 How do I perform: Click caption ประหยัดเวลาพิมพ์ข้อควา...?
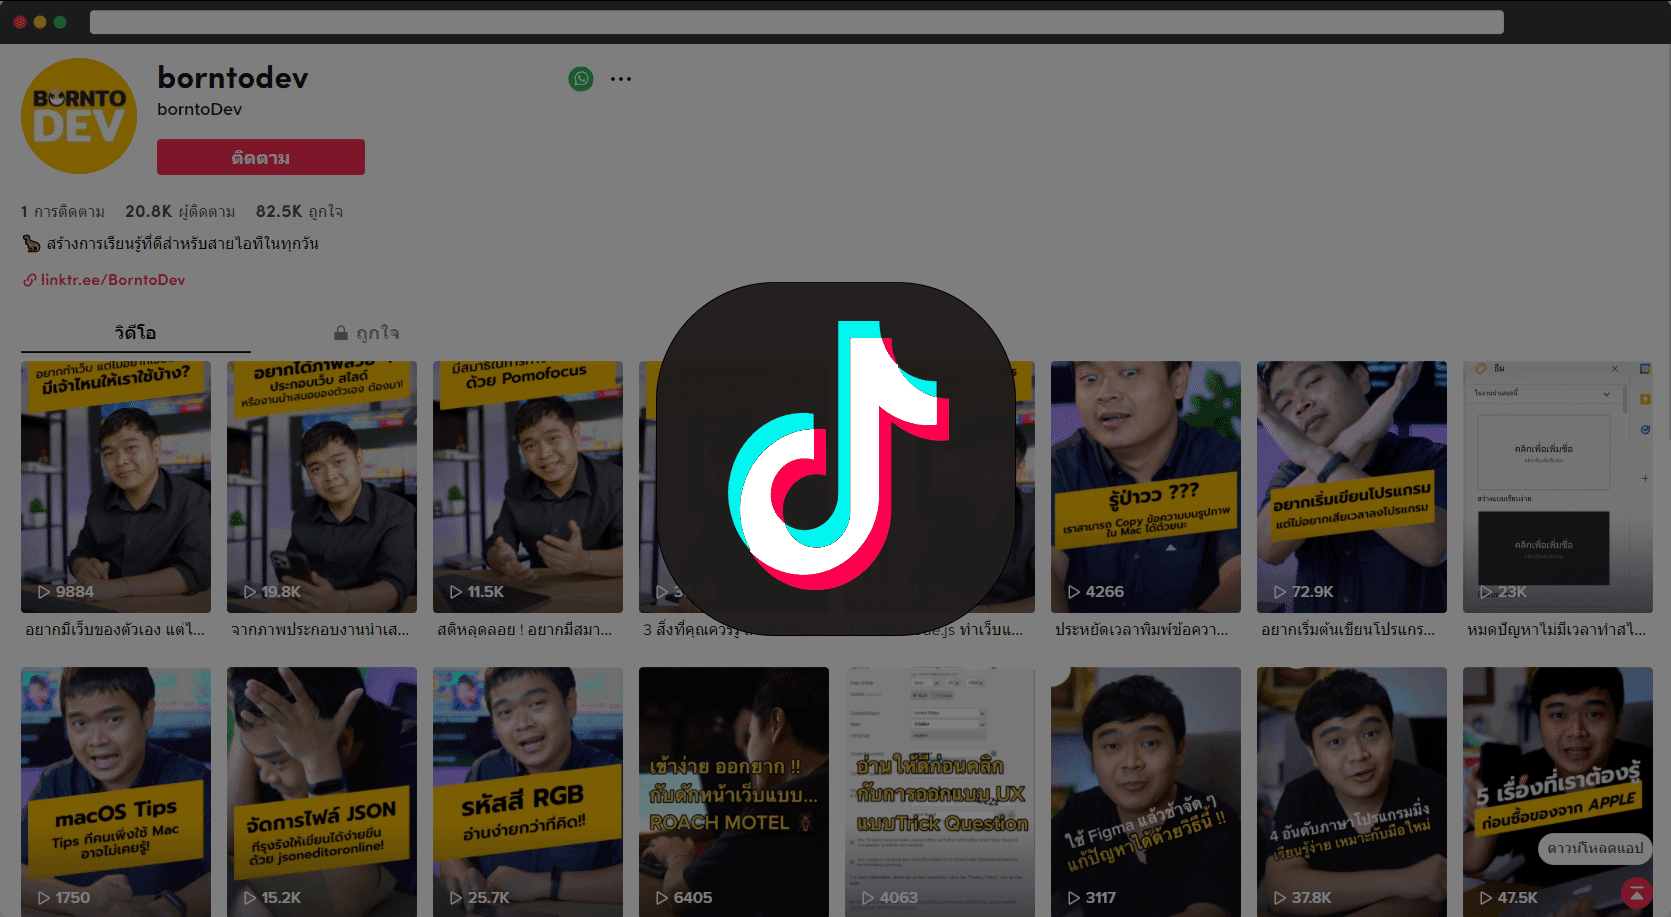coord(1142,630)
